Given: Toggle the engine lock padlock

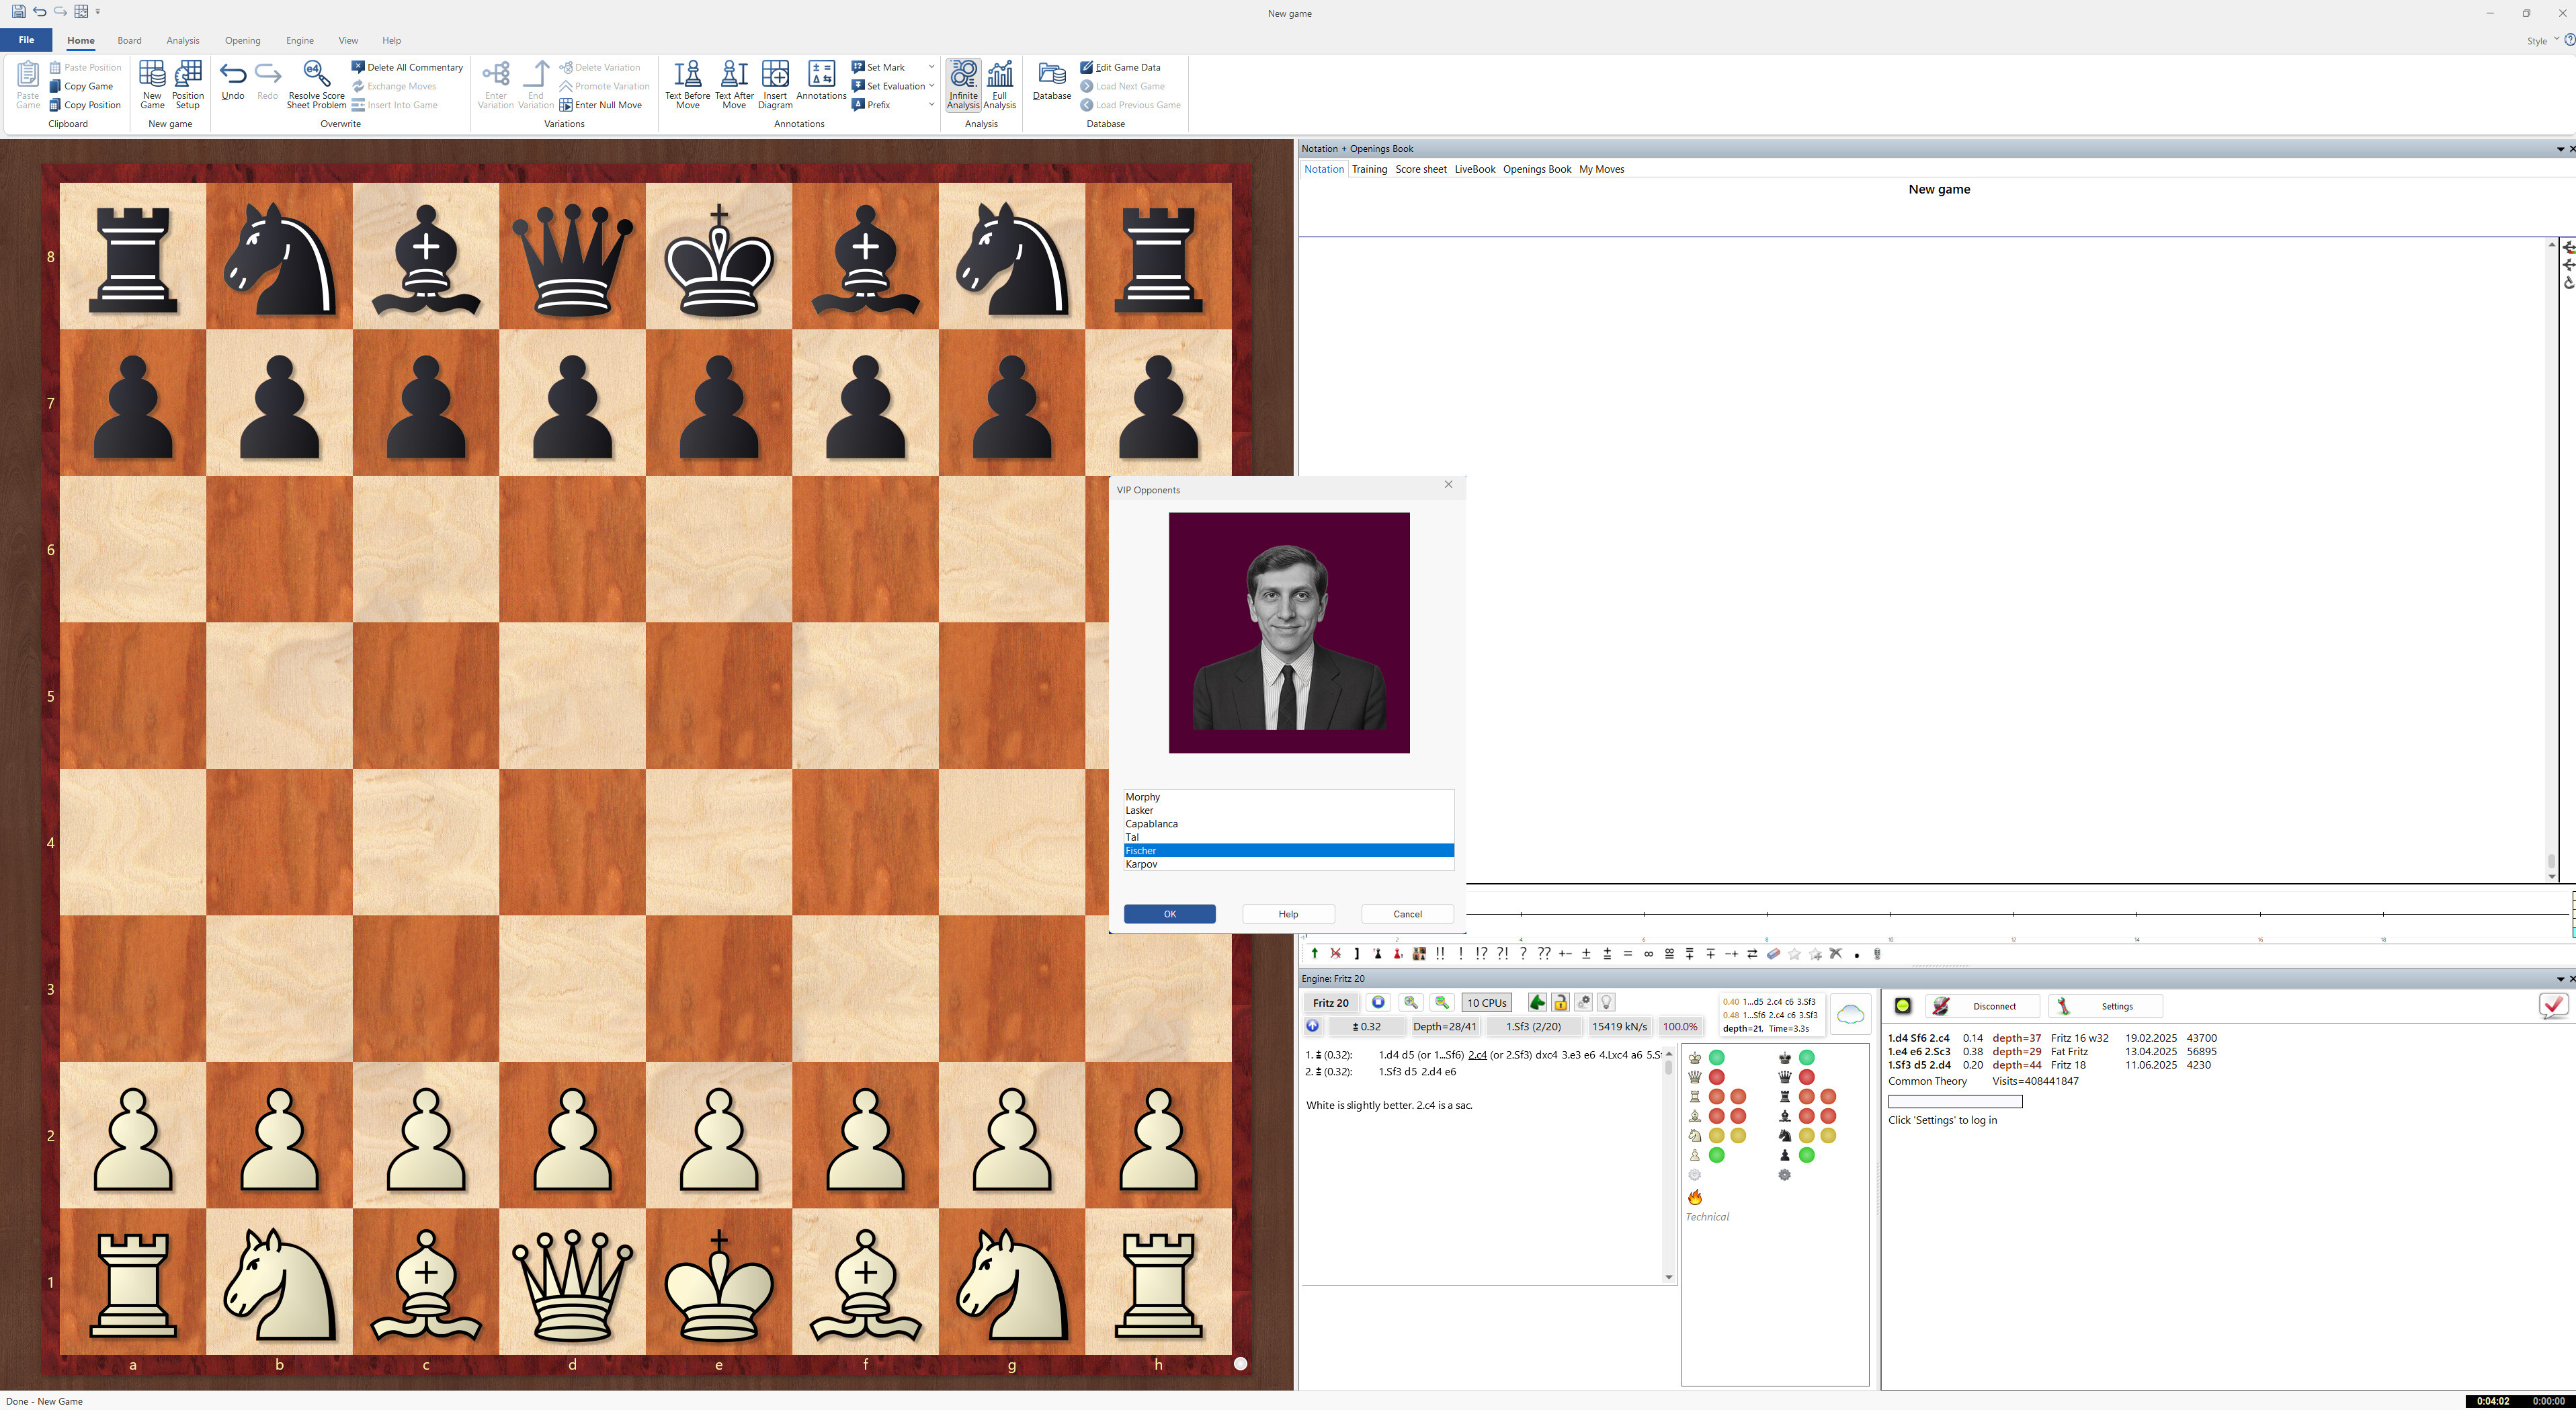Looking at the screenshot, I should click(1561, 1002).
